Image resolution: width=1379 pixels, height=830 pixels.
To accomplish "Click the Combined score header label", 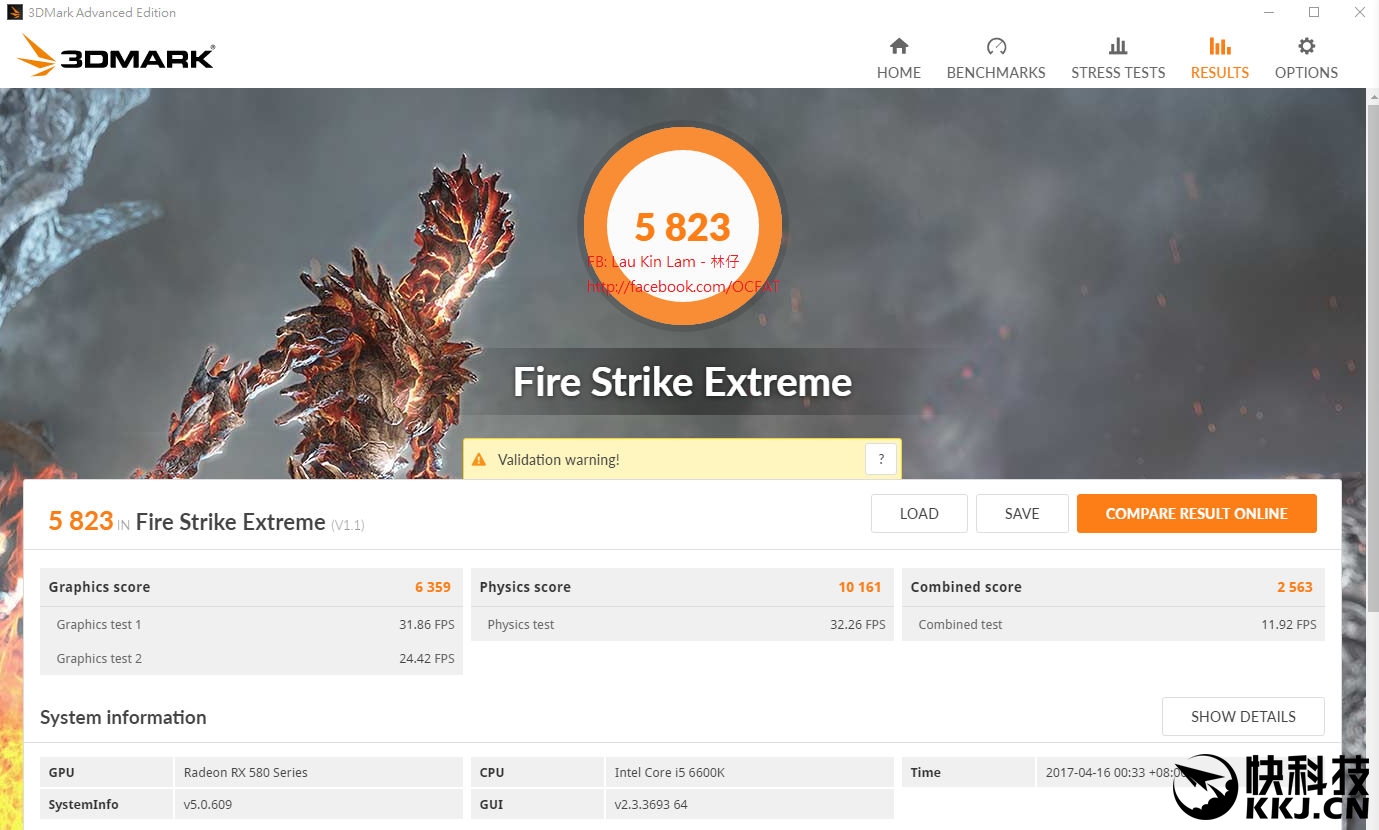I will coord(966,587).
